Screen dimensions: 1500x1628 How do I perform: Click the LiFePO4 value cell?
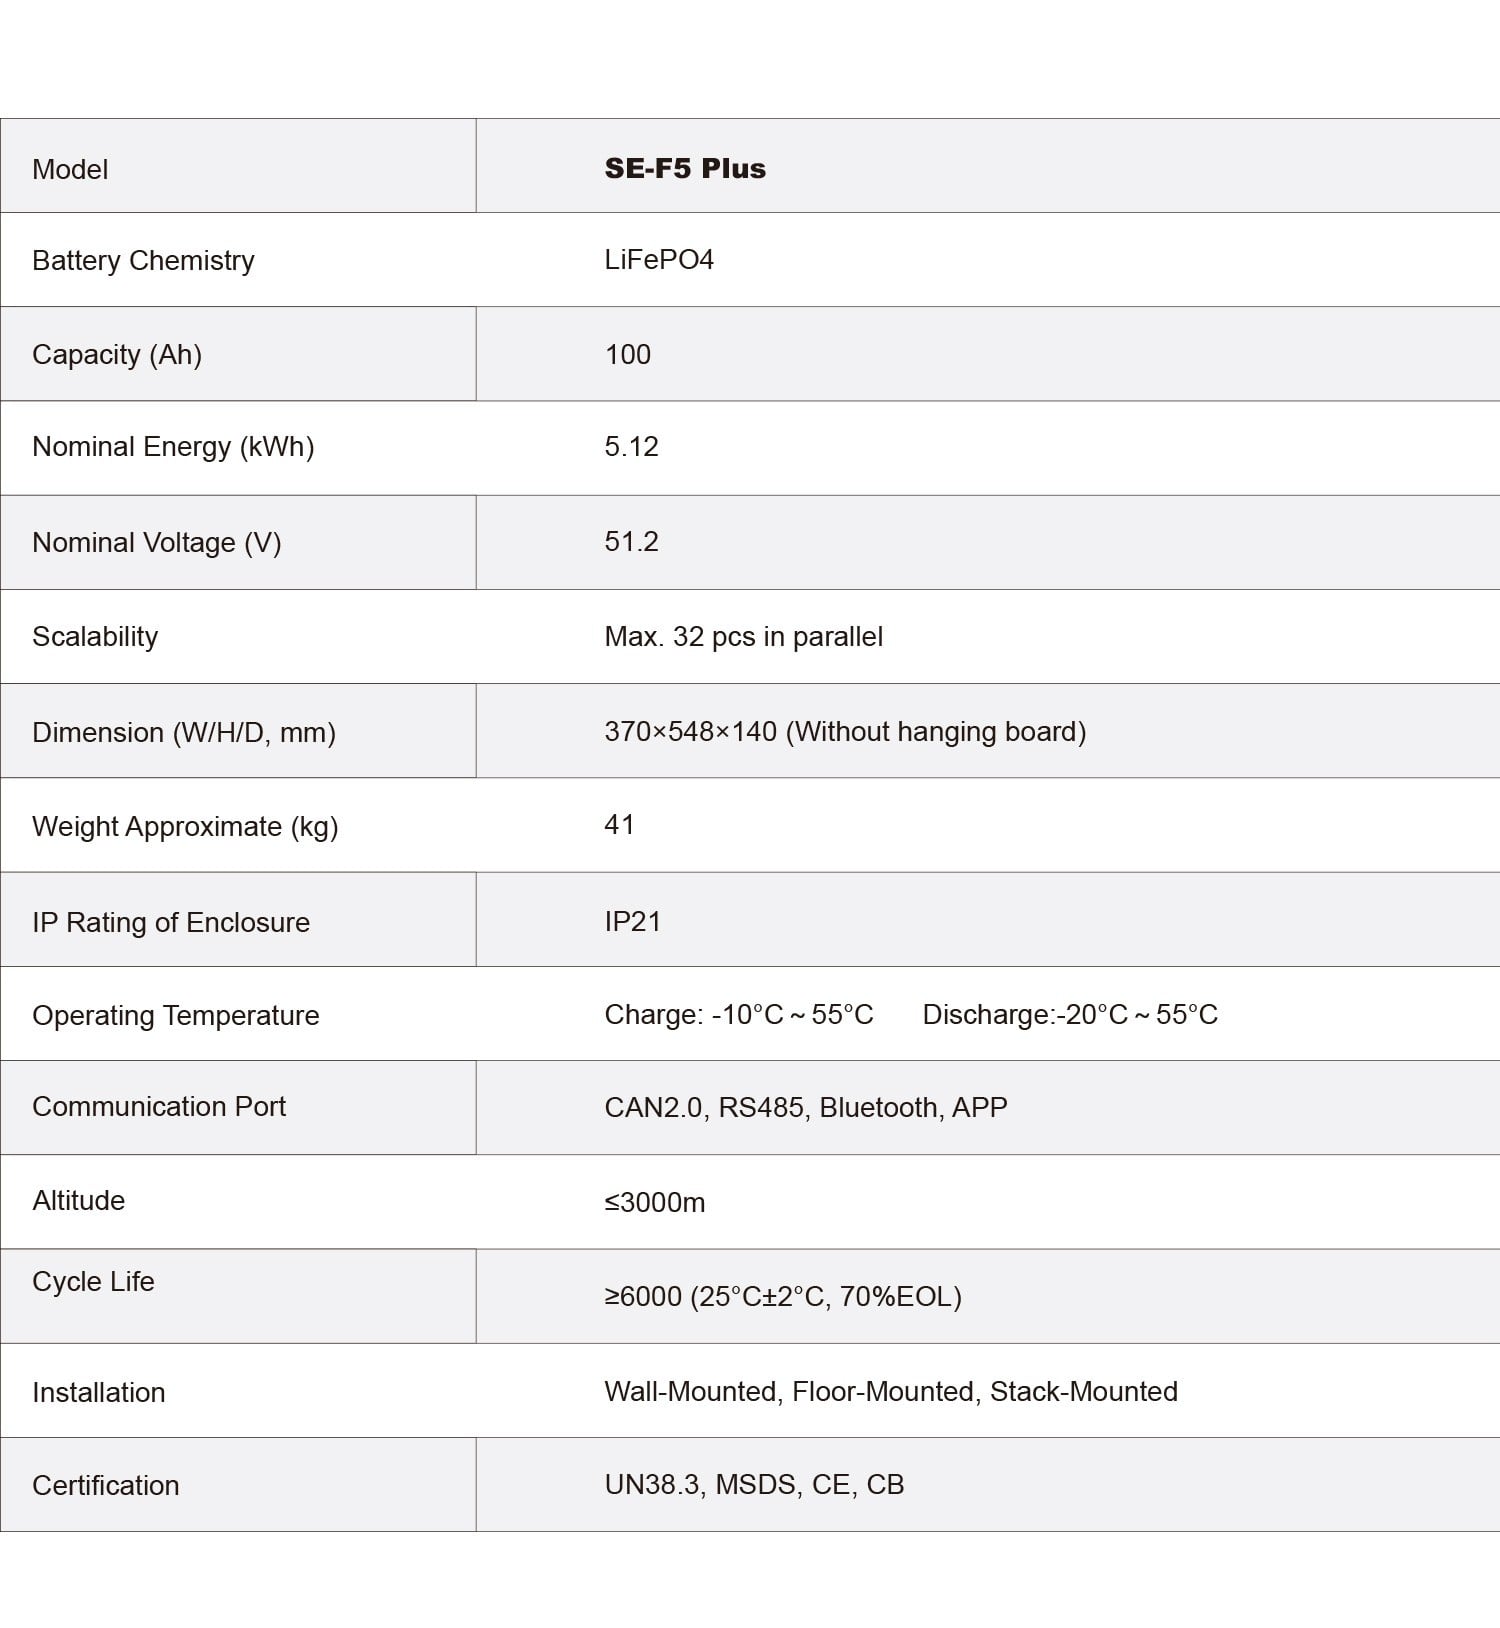tap(659, 260)
